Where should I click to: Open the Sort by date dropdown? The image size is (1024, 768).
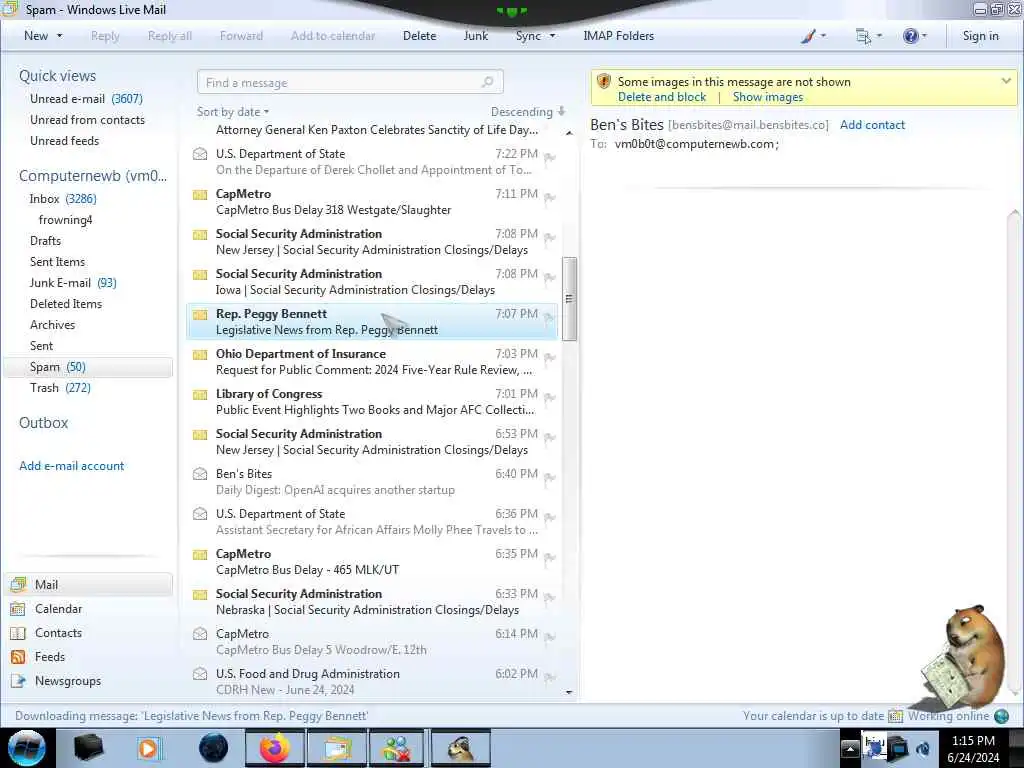[x=233, y=112]
